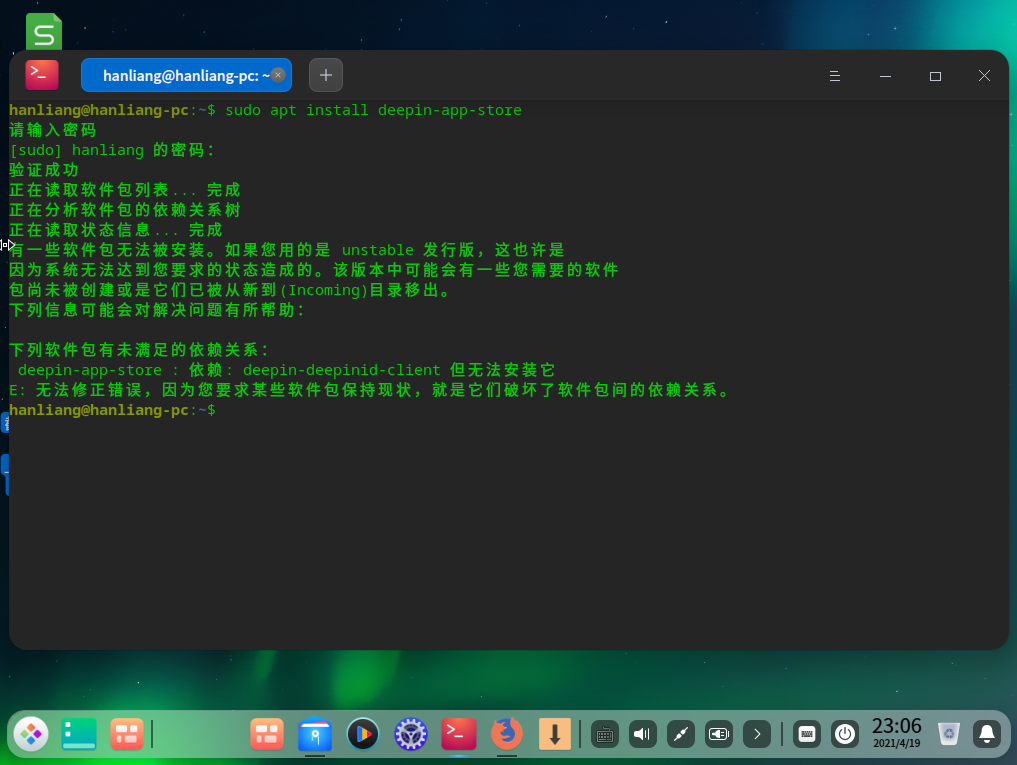
Task: Launch Firefox browser from dock
Action: coord(507,735)
